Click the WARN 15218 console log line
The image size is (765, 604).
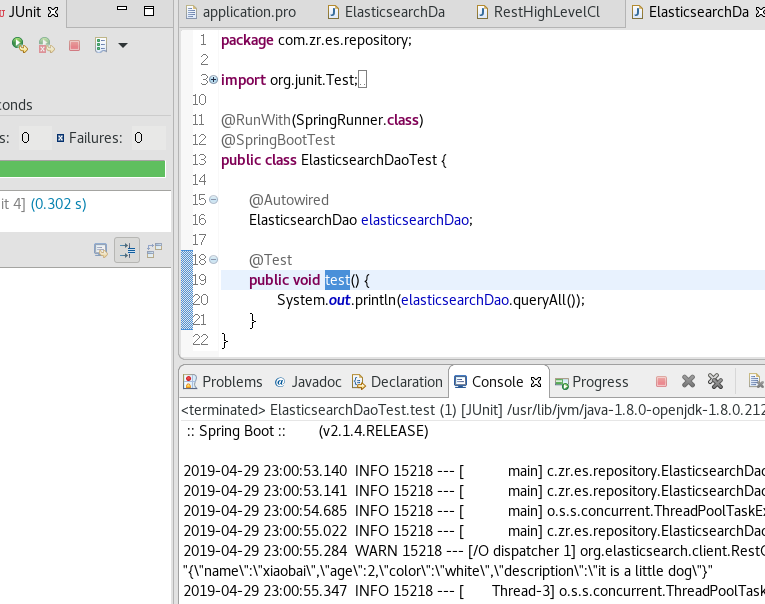(x=474, y=551)
